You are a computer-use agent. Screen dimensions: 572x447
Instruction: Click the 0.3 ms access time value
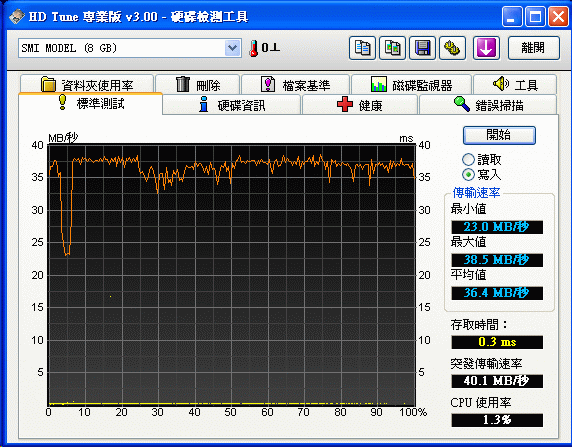click(497, 342)
